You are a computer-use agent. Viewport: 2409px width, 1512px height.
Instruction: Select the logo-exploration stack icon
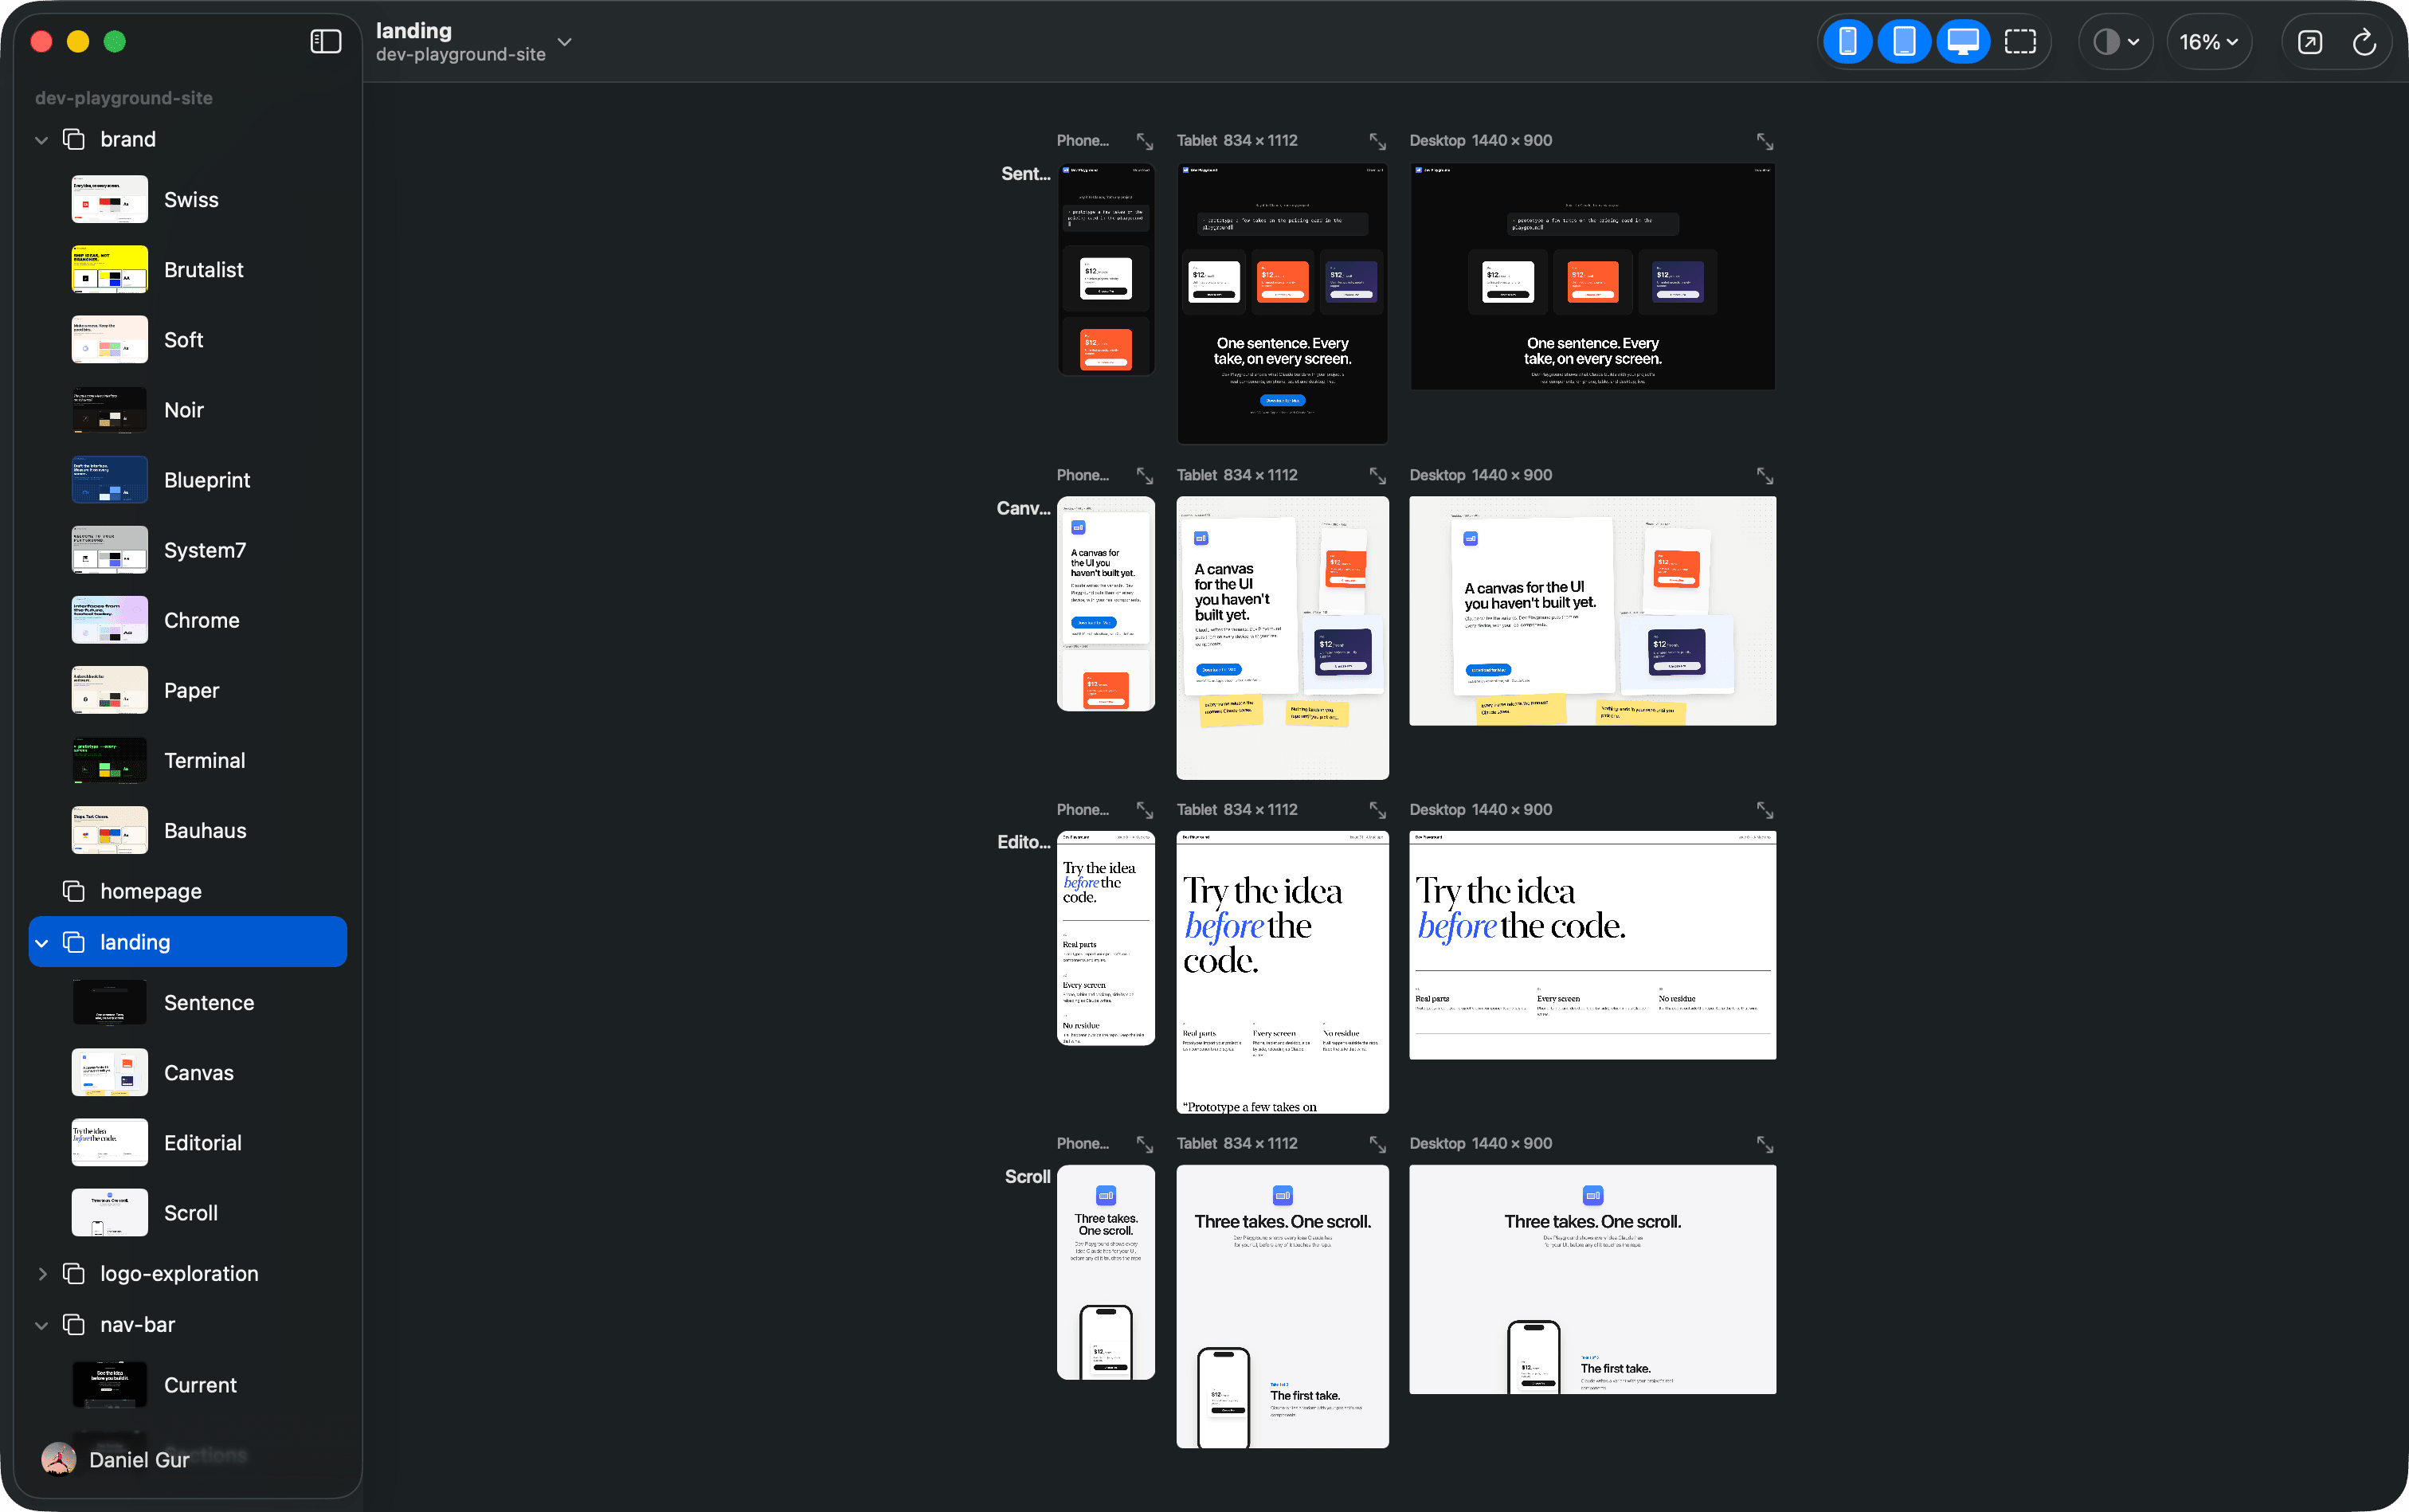pos(74,1272)
